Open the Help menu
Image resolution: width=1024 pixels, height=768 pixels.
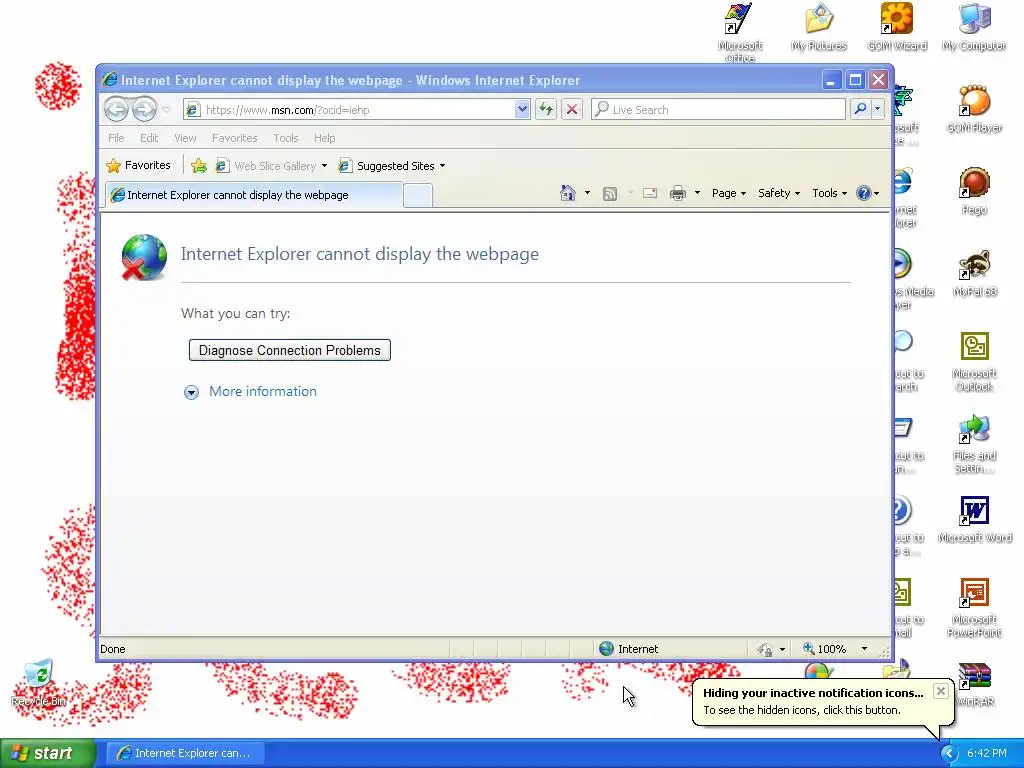[x=325, y=138]
